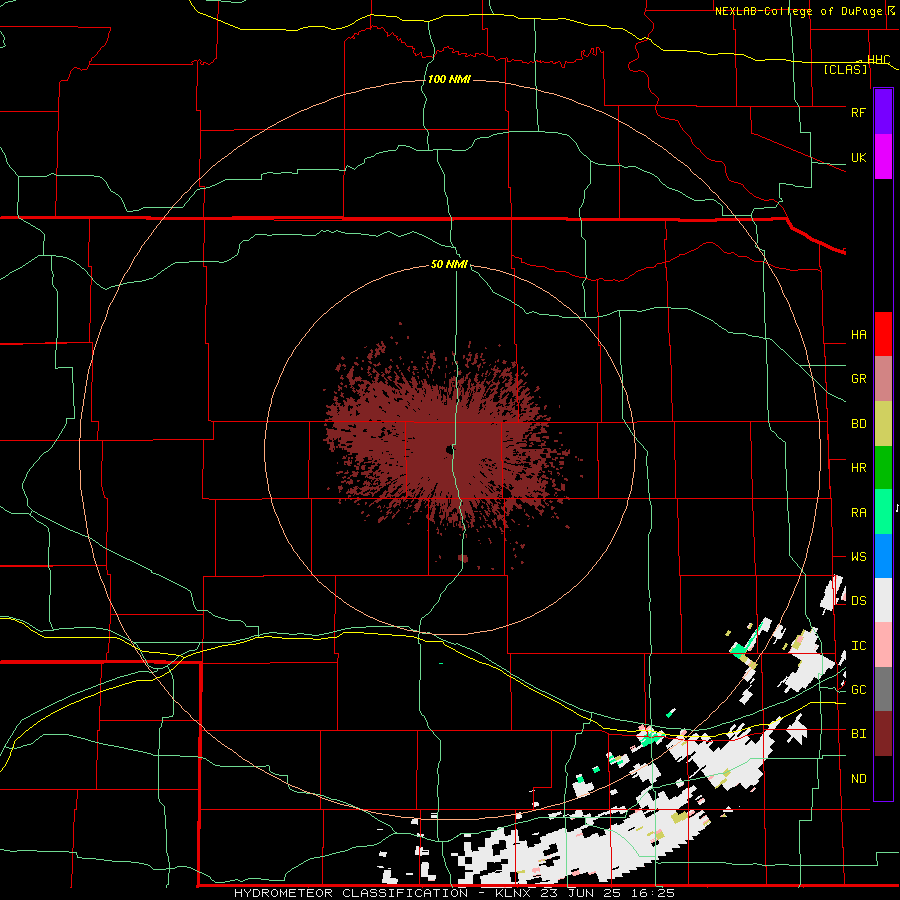Click the RF legend label

coord(858,112)
